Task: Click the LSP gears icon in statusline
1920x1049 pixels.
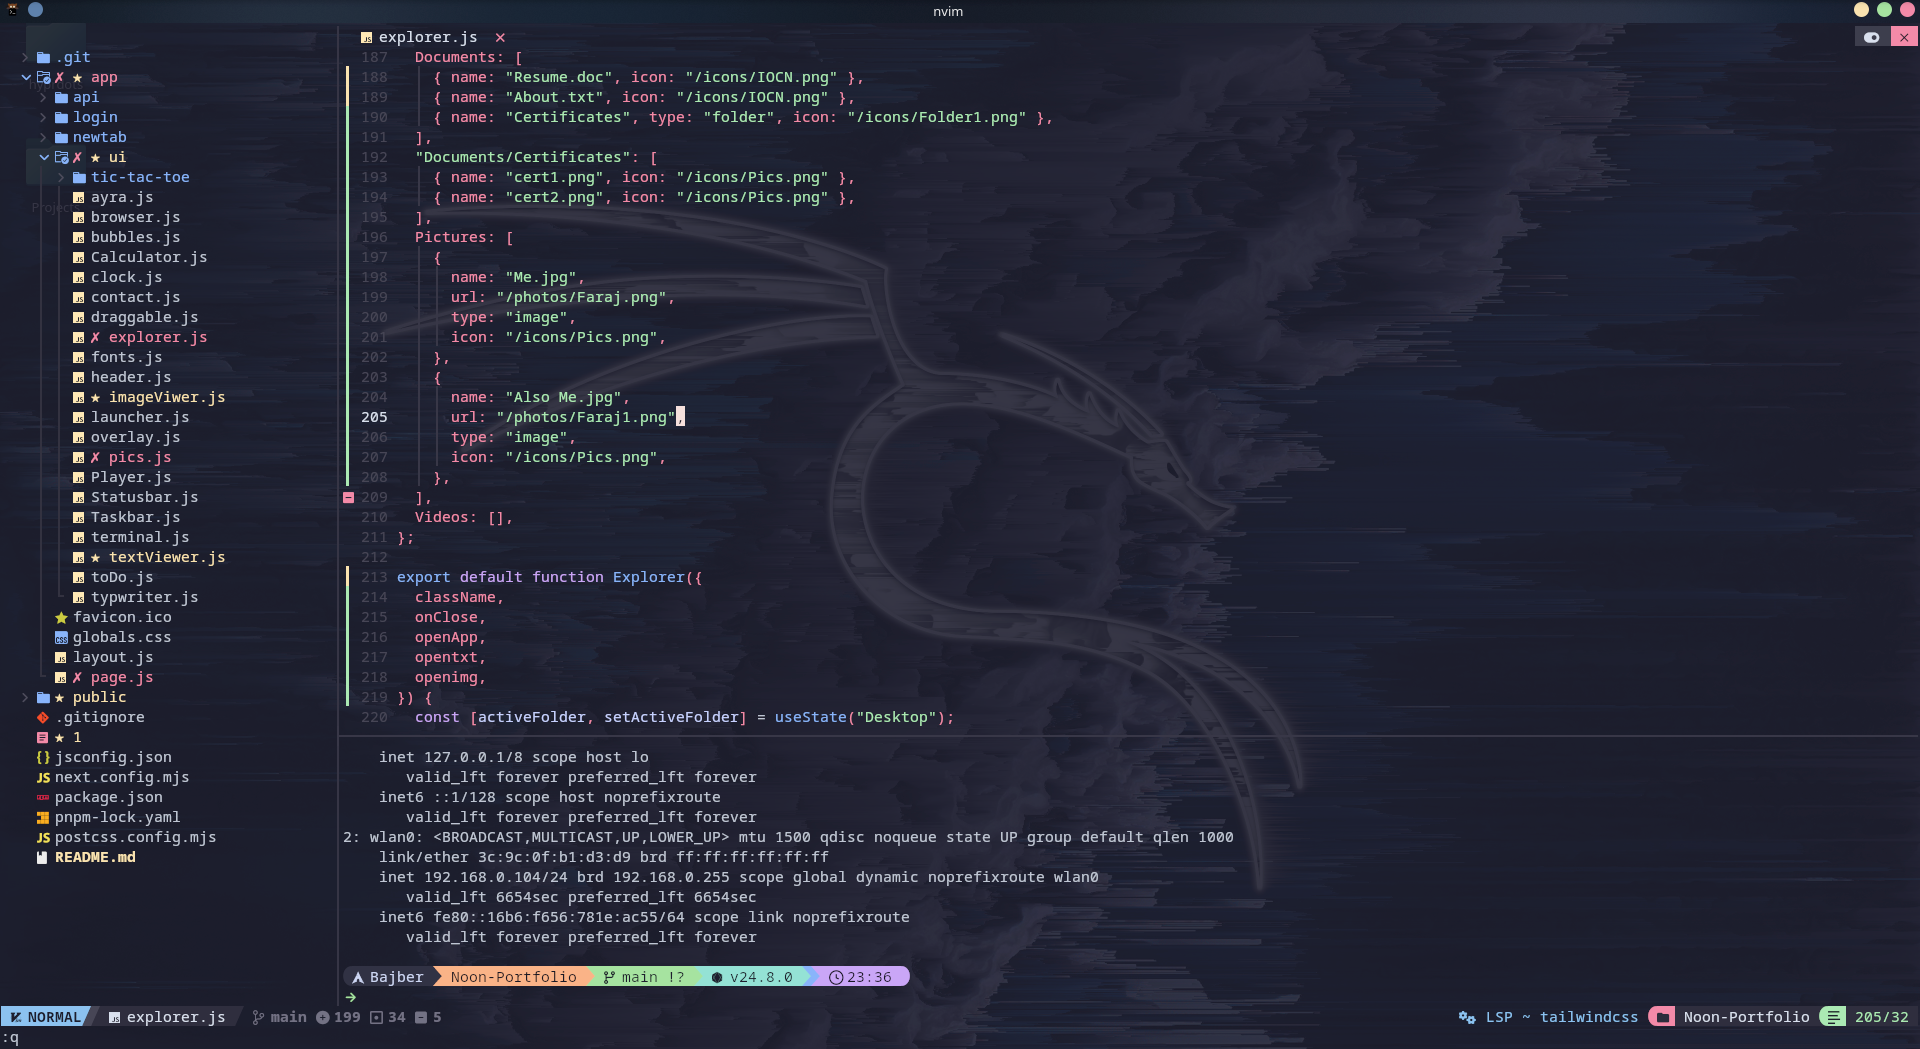Action: click(1466, 1017)
